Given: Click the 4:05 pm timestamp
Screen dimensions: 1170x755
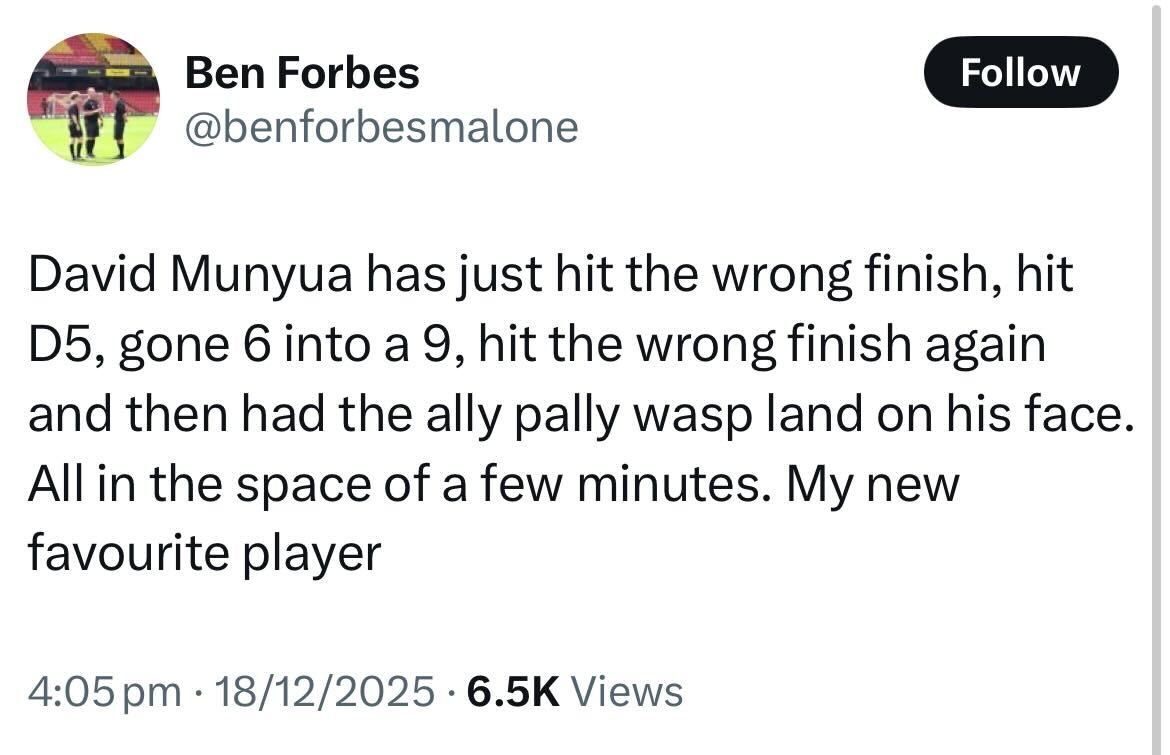Looking at the screenshot, I should (105, 691).
